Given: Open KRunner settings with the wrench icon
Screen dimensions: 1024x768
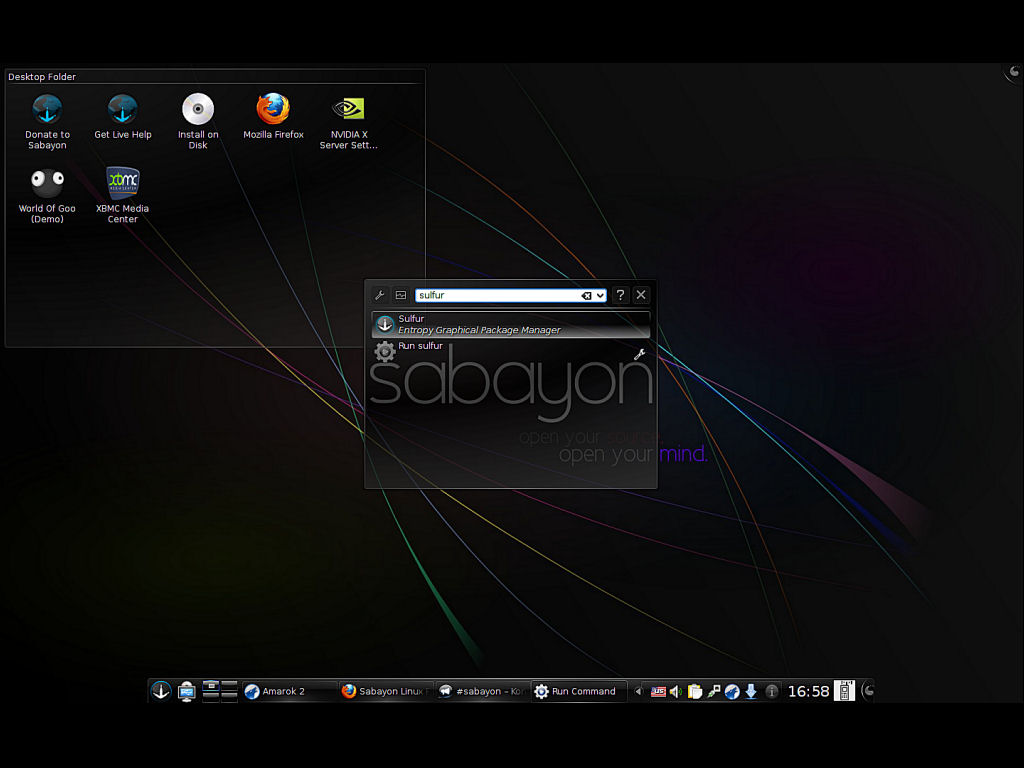Looking at the screenshot, I should 379,295.
